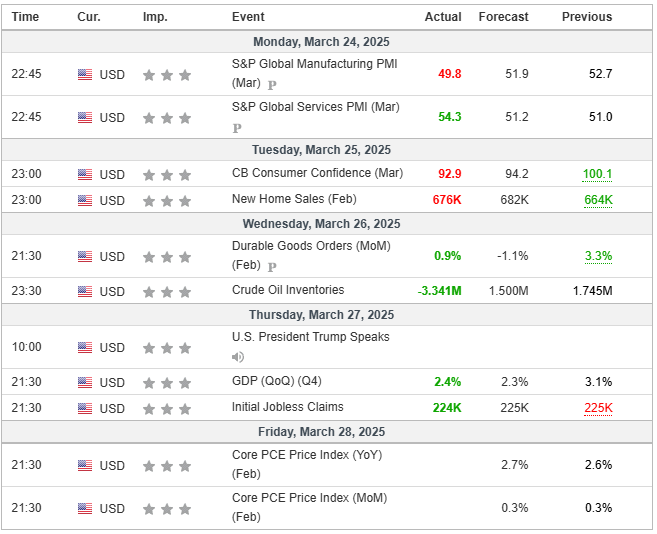
Task: Click the US flag in Initial Jobless Claims row
Action: coord(85,408)
